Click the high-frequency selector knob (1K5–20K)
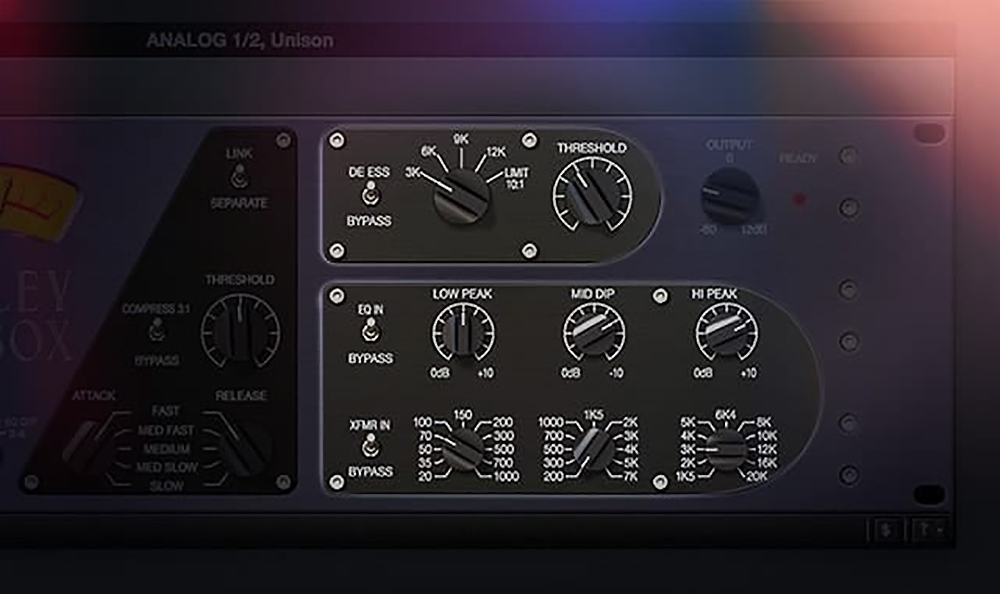The height and width of the screenshot is (594, 1000). pos(725,449)
